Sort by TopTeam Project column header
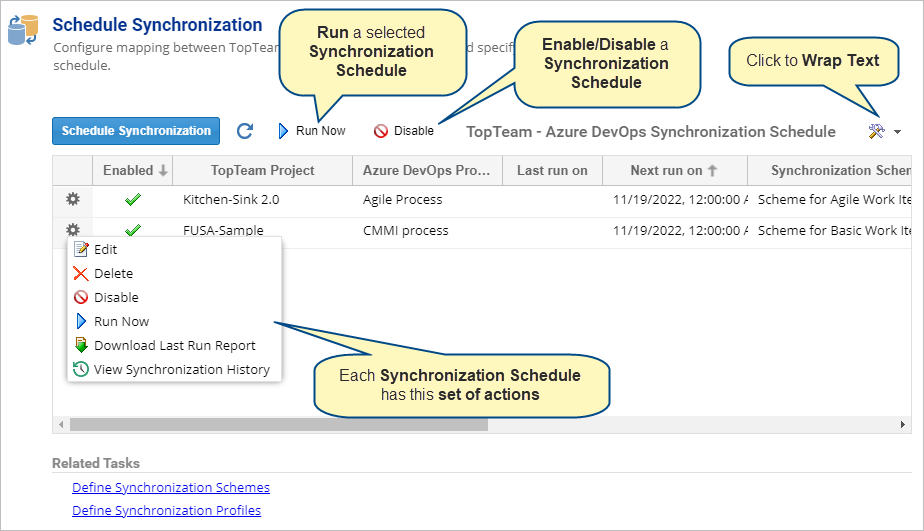The image size is (924, 531). coord(262,170)
